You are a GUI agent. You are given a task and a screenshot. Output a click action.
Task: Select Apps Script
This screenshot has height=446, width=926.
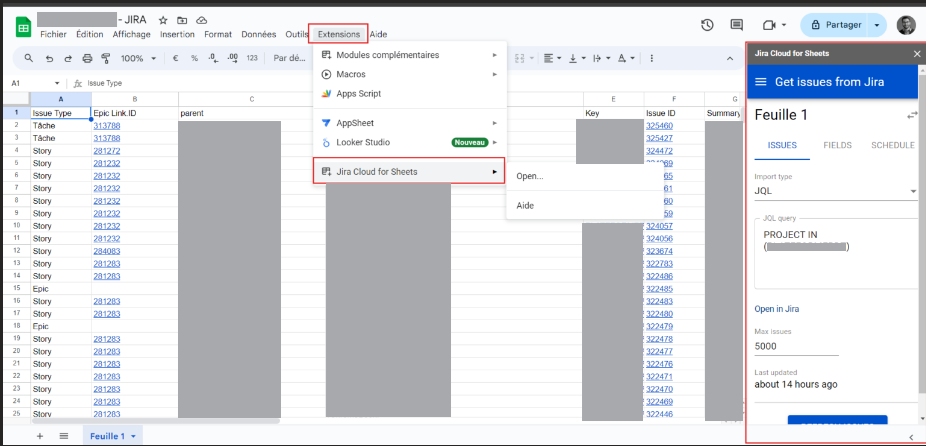(x=410, y=93)
